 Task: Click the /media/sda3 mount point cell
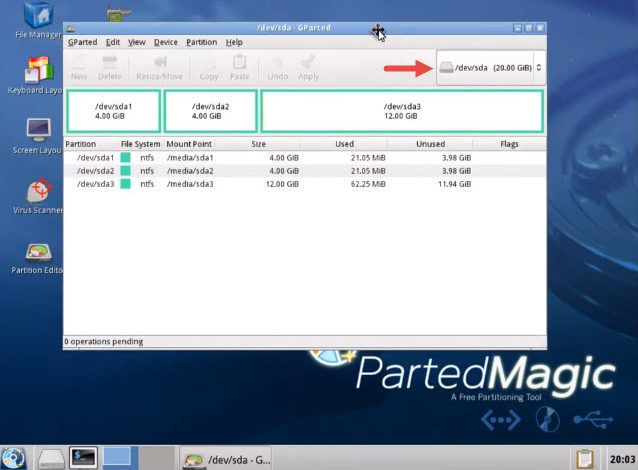pyautogui.click(x=190, y=184)
